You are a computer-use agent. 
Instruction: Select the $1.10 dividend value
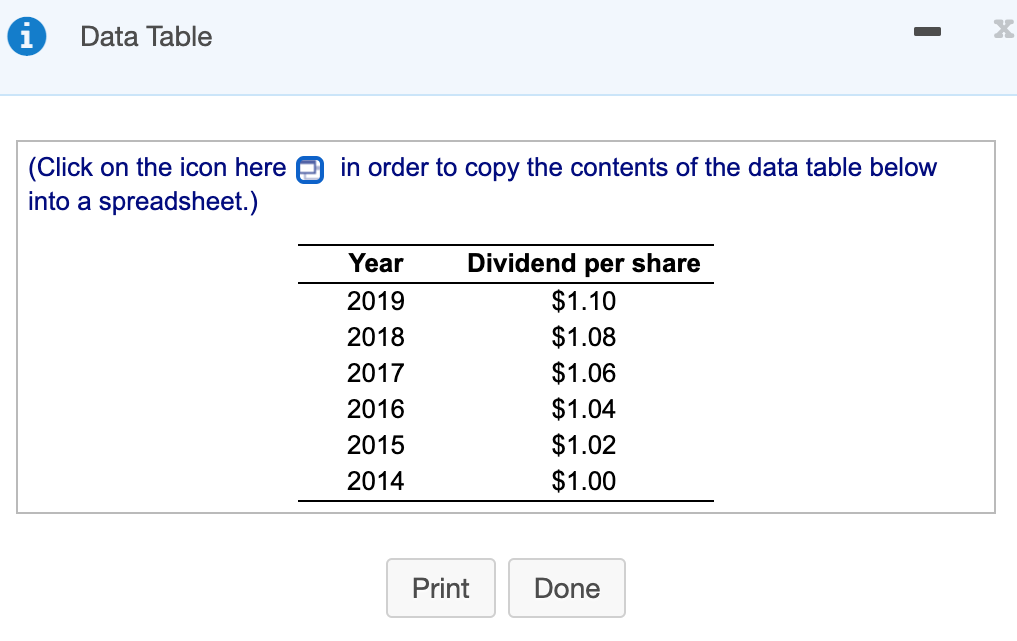(584, 301)
